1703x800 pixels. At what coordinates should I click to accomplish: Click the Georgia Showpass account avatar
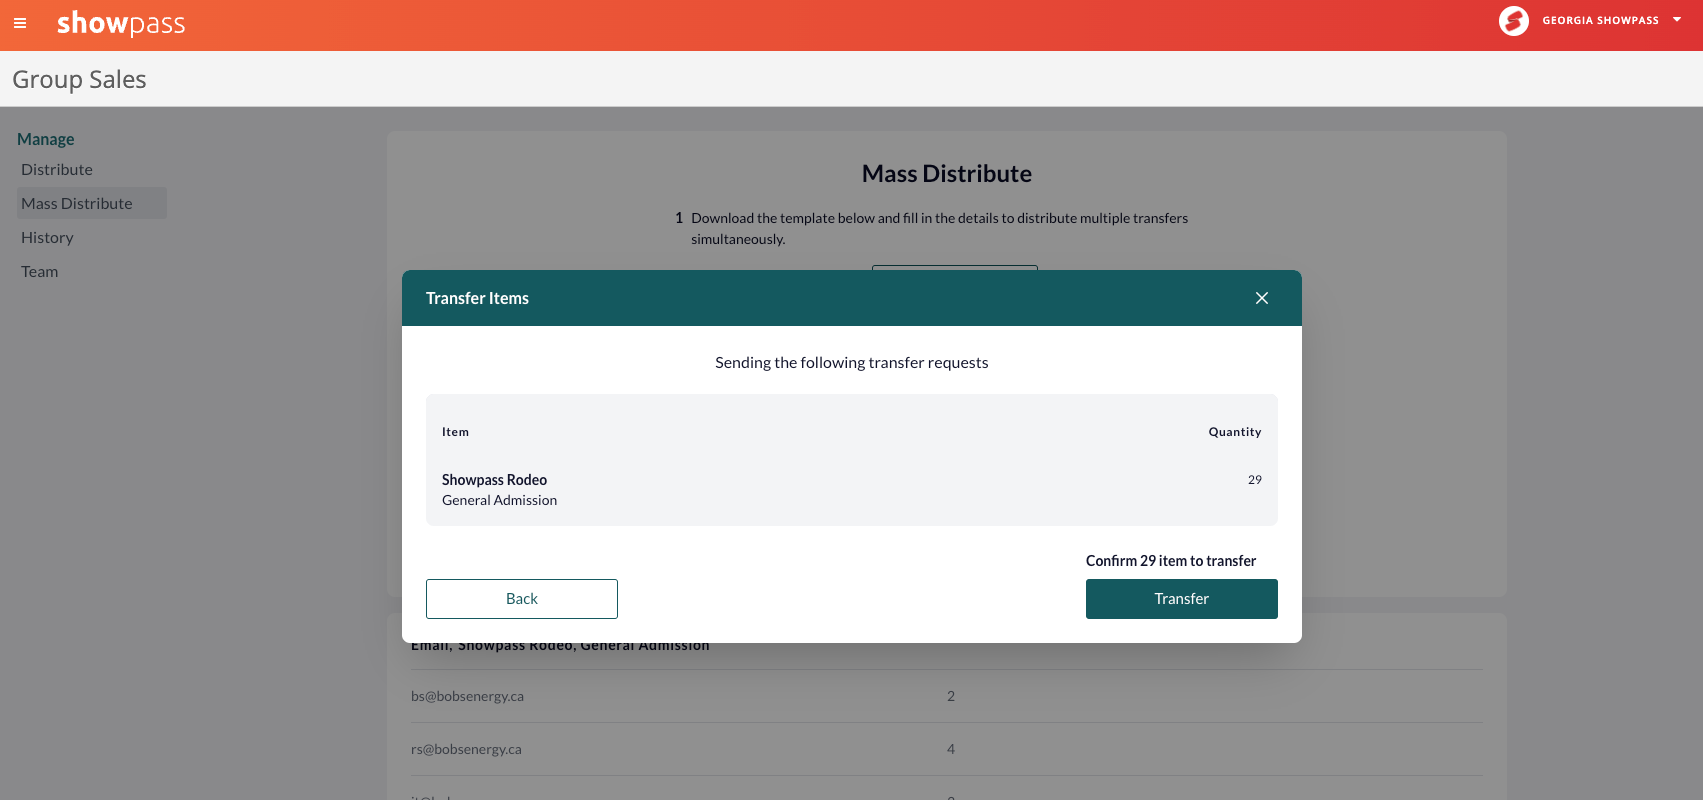tap(1514, 20)
